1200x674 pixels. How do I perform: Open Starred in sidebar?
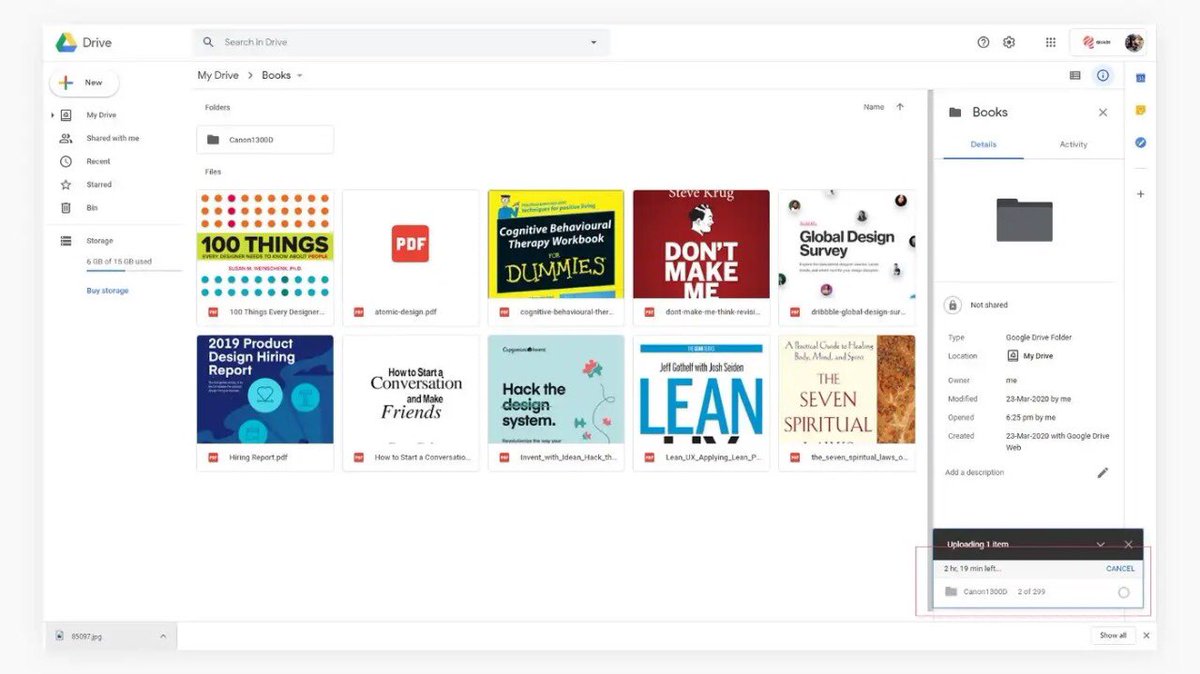point(99,184)
